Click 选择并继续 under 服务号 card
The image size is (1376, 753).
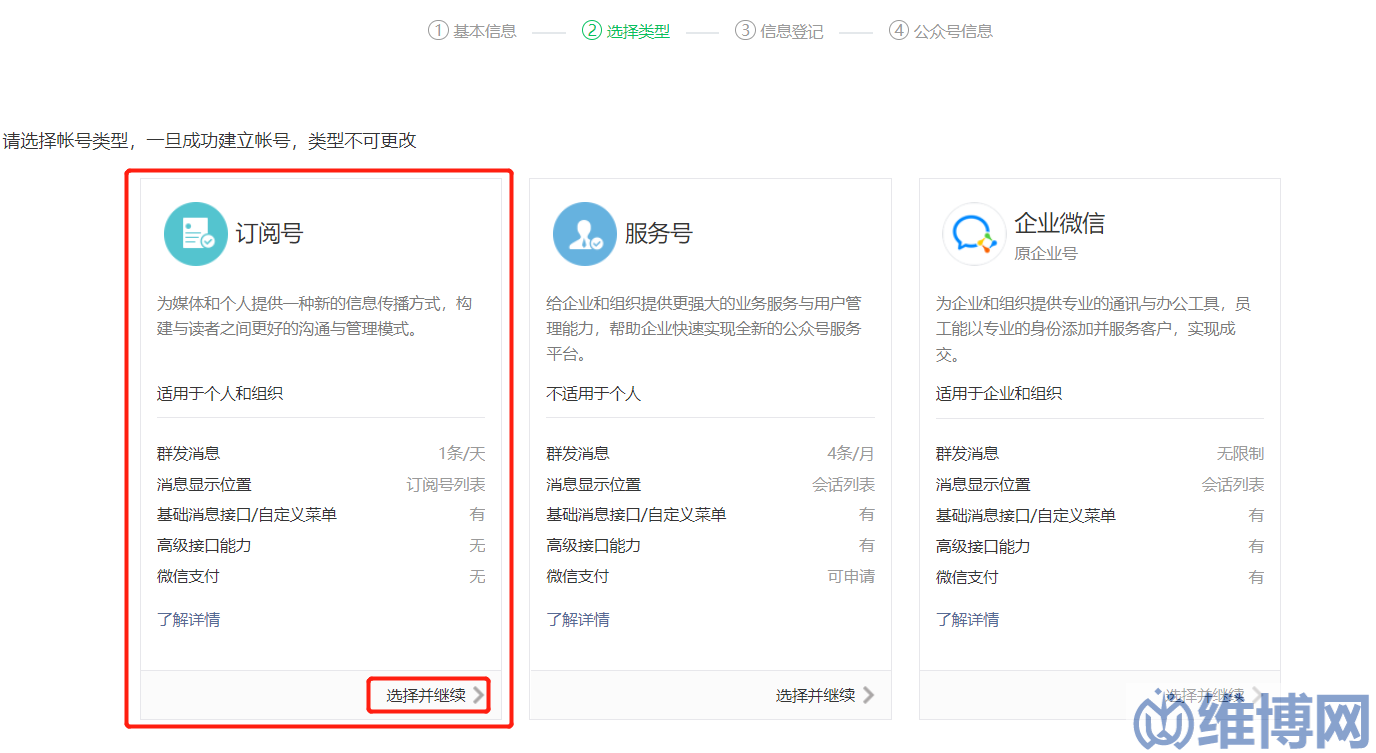(815, 695)
